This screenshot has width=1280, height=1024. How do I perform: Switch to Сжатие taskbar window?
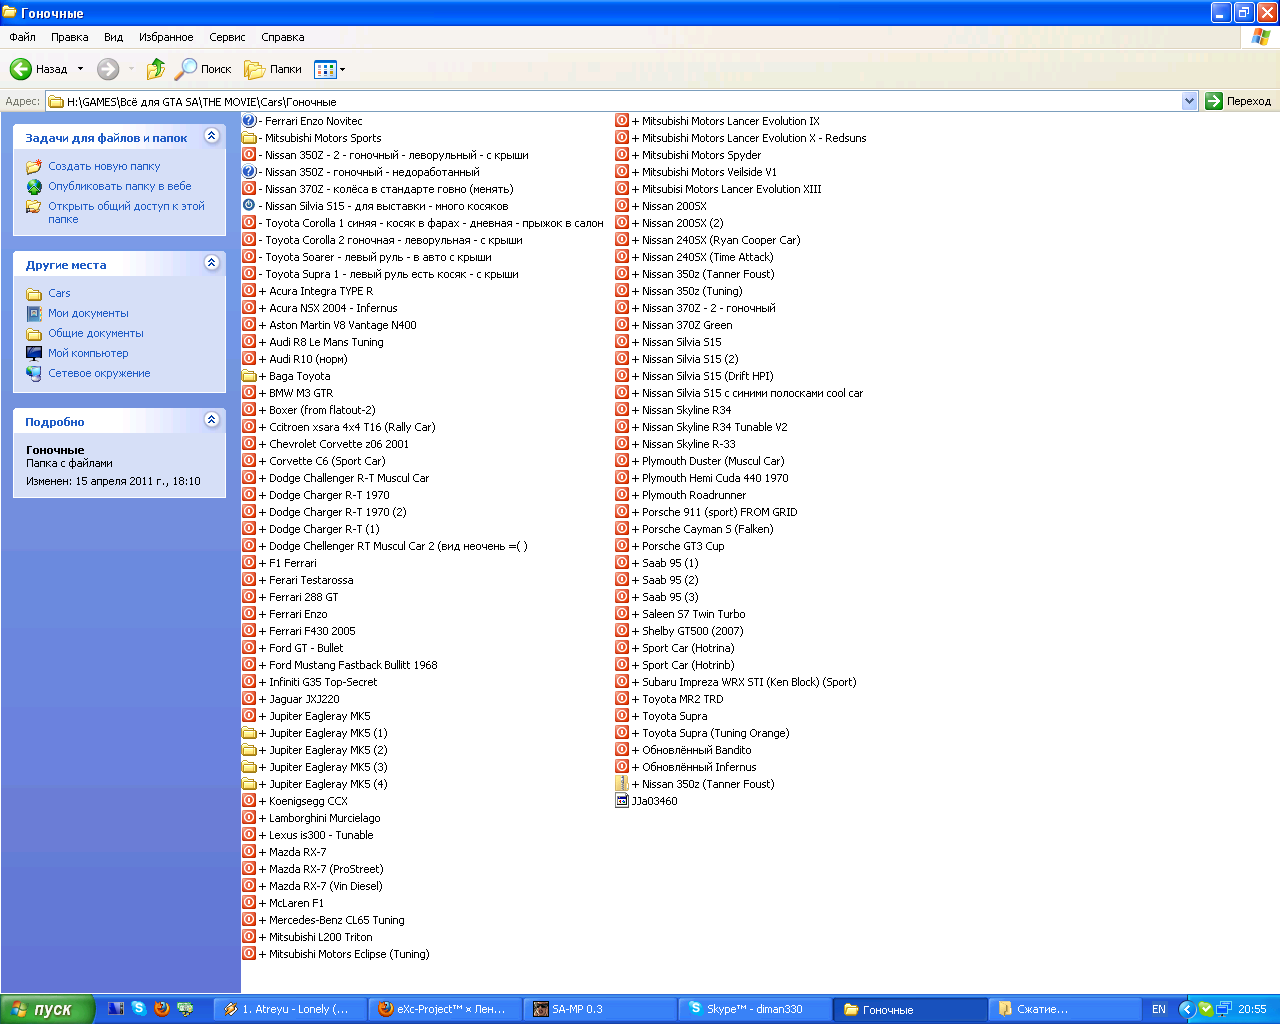click(x=1066, y=1009)
